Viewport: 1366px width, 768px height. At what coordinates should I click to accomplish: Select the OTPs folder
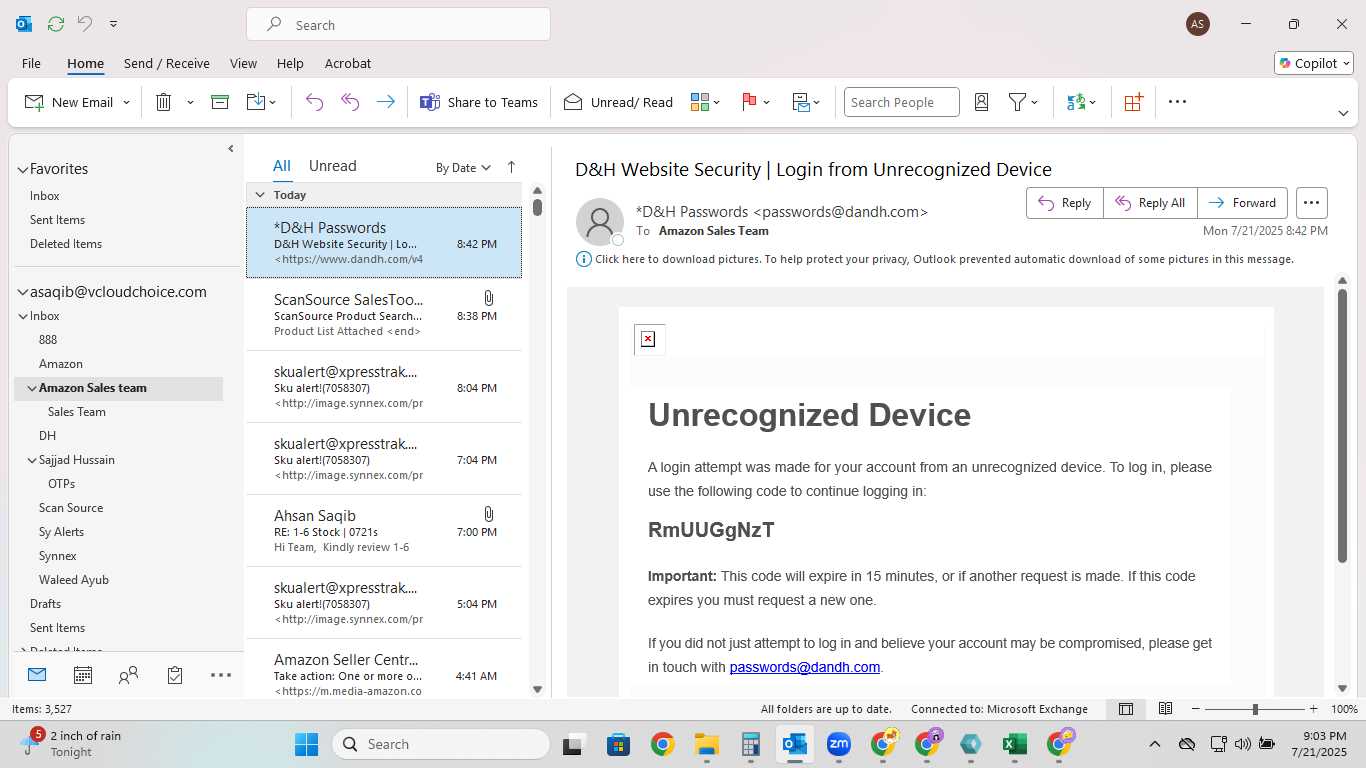61,484
